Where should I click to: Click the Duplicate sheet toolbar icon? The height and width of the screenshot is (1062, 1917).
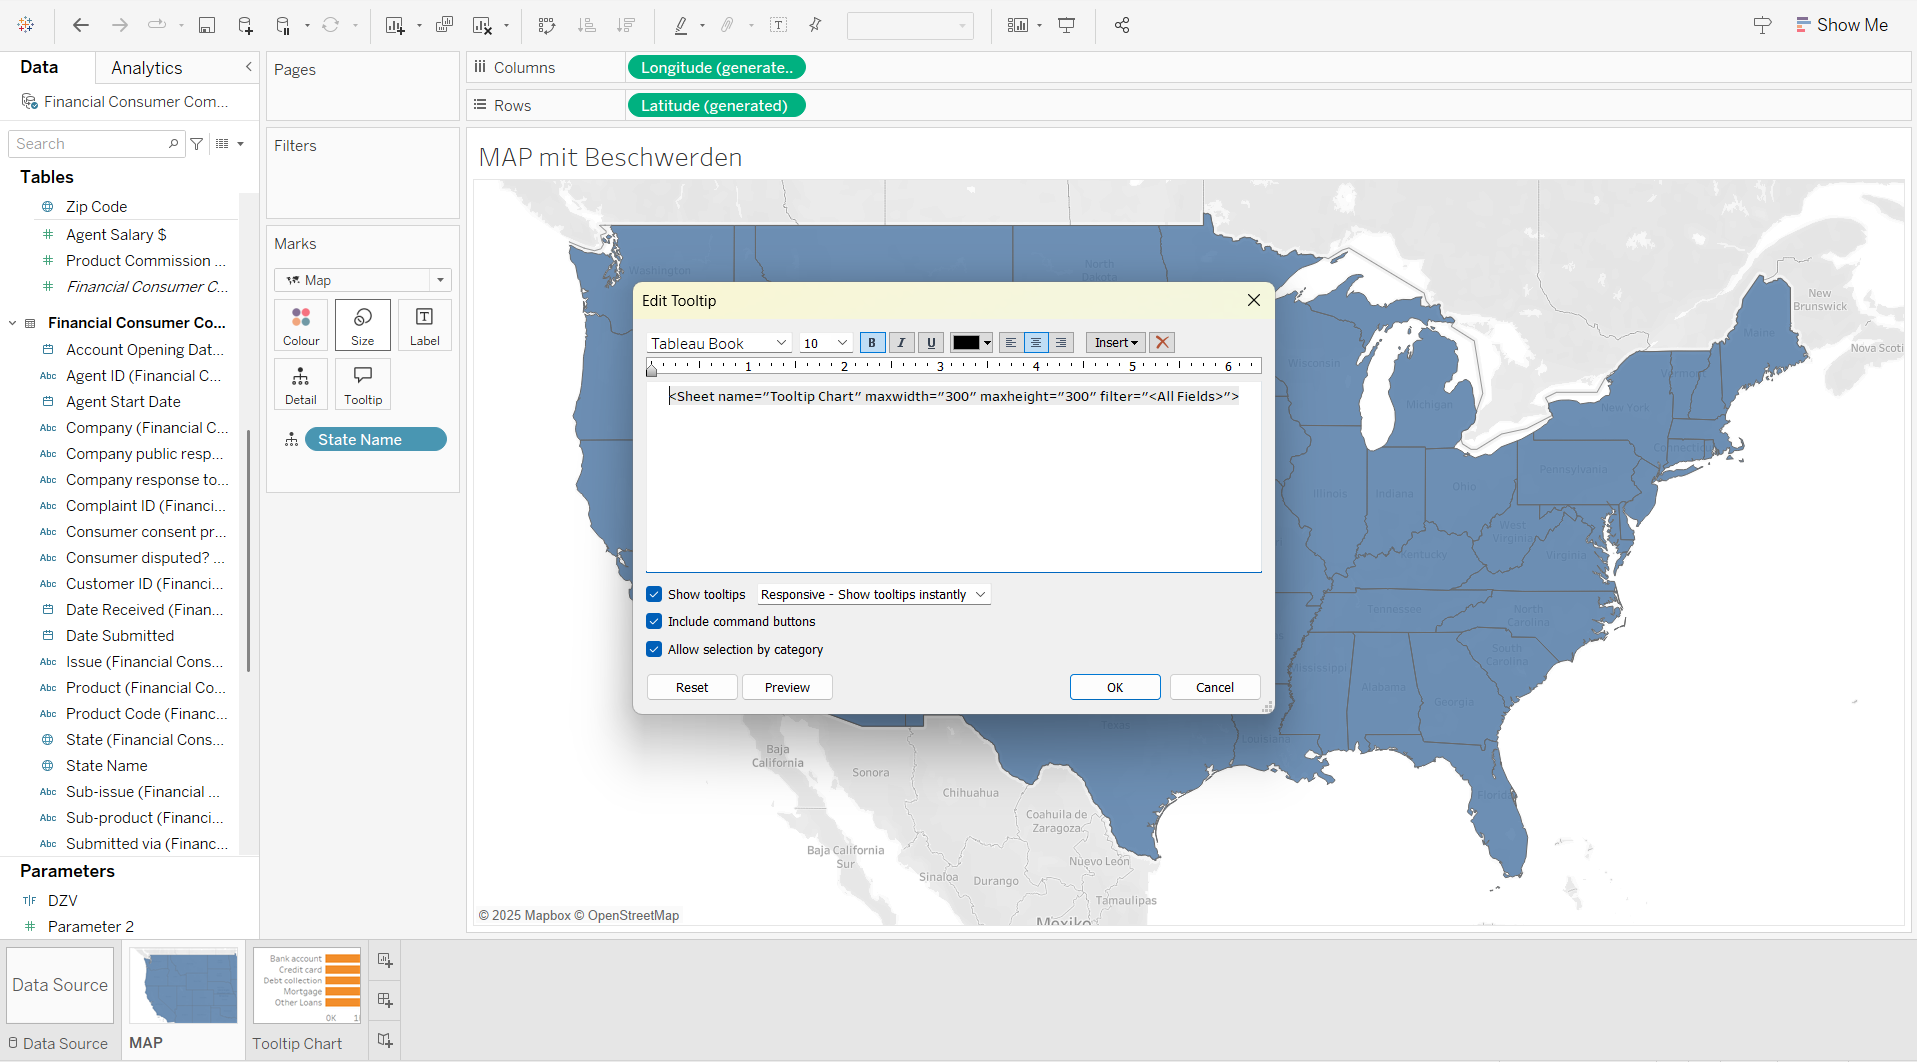pyautogui.click(x=445, y=25)
